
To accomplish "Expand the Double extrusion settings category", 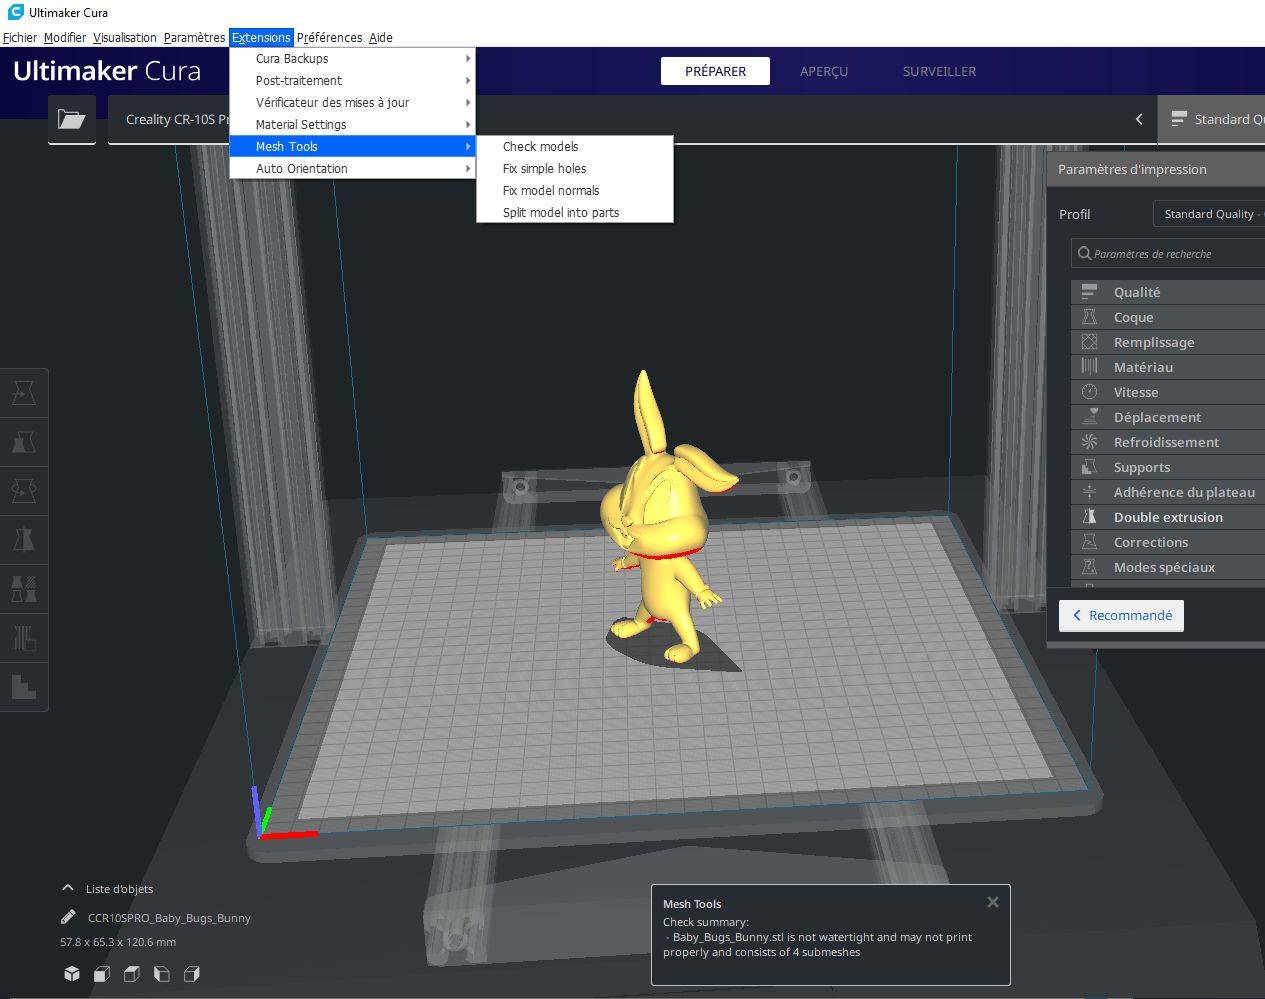I will (1167, 517).
